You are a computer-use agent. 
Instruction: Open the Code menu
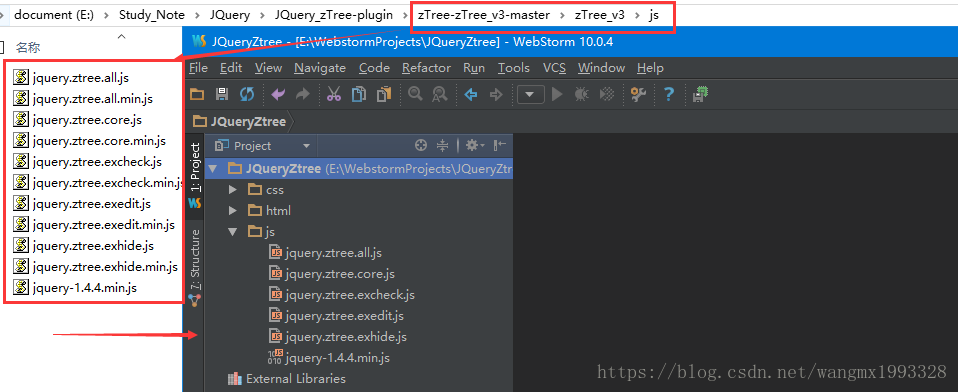[374, 68]
